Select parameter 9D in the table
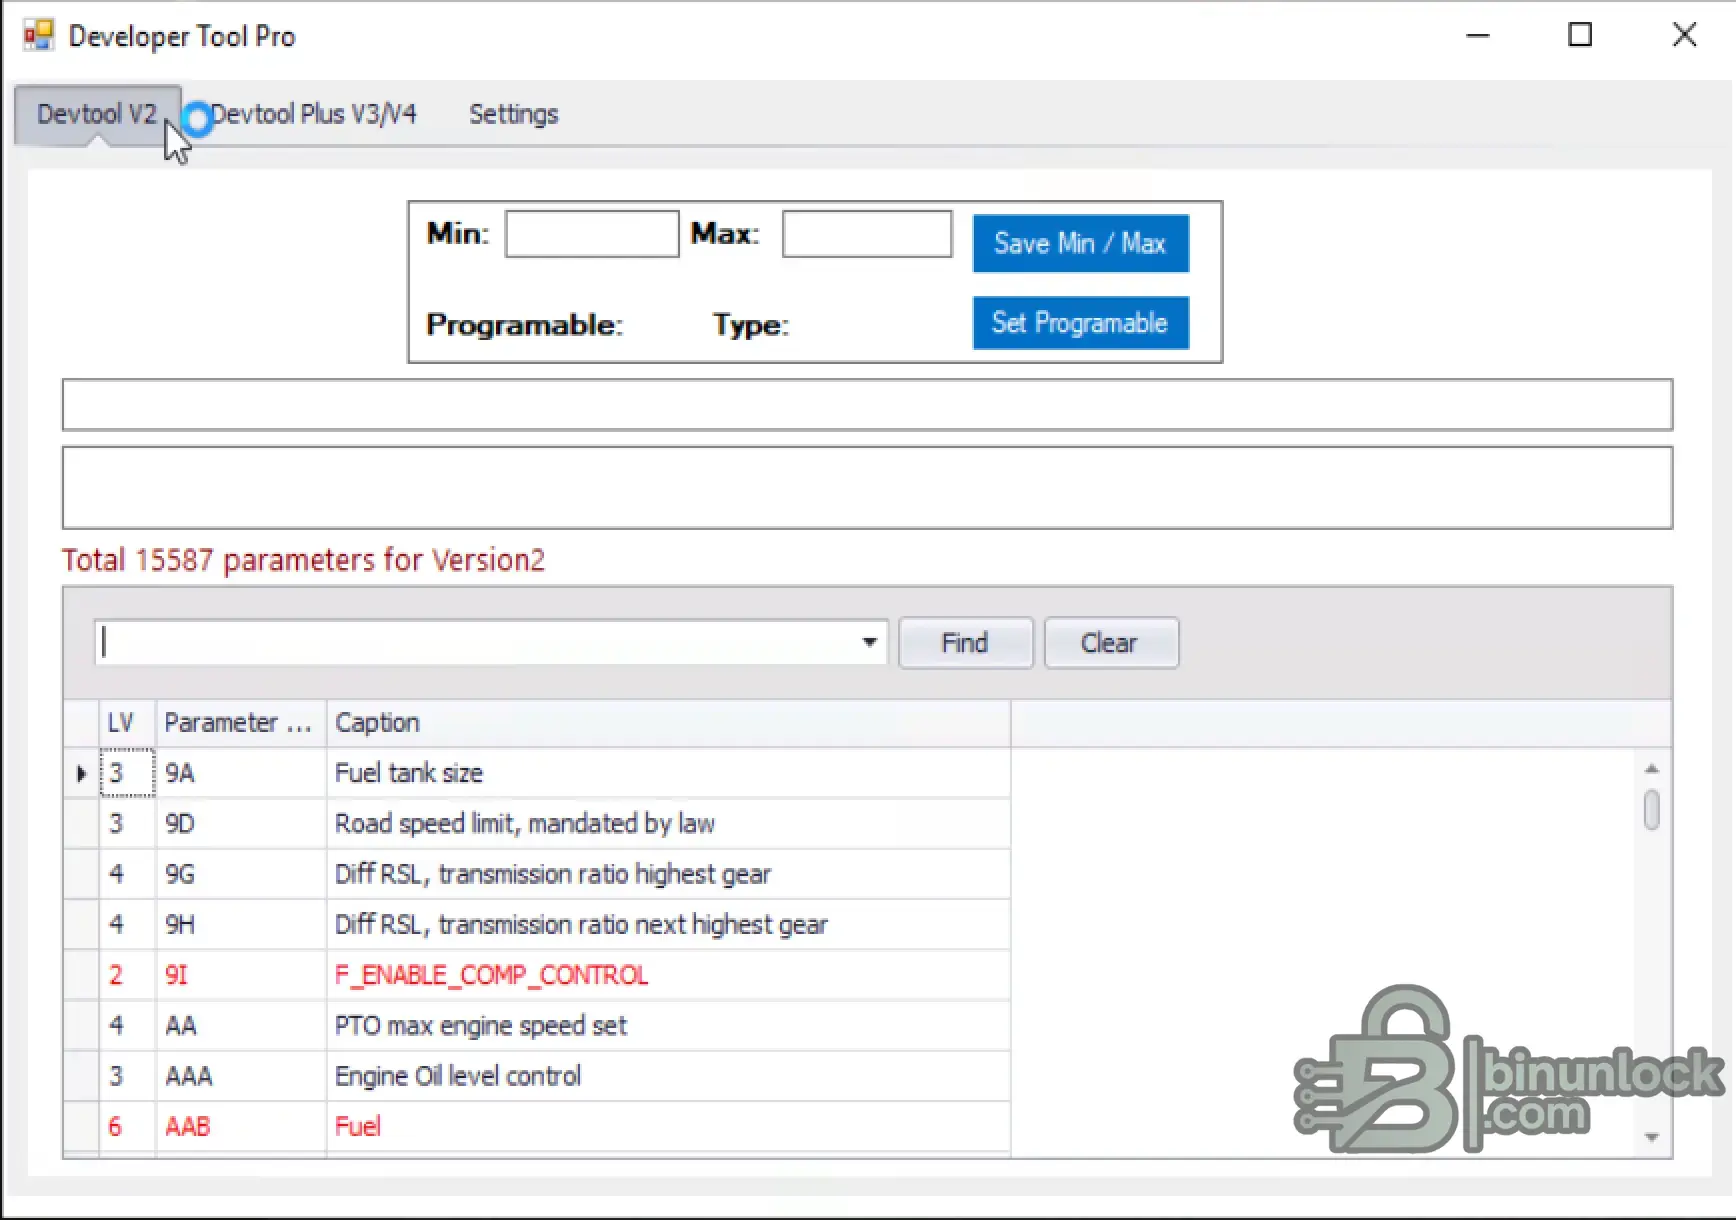Viewport: 1736px width, 1220px height. coord(241,824)
